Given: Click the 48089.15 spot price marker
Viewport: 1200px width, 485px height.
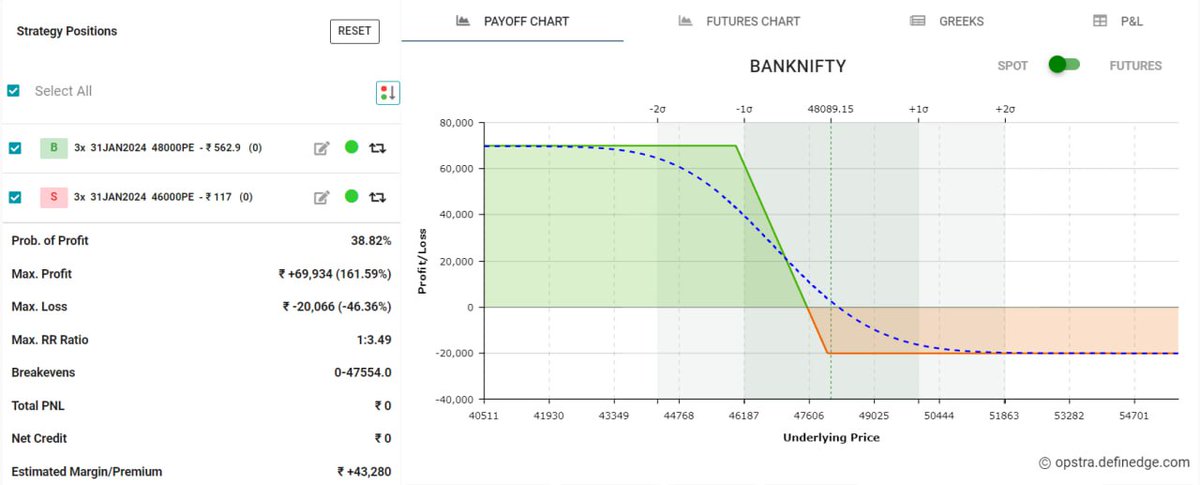Looking at the screenshot, I should tap(830, 108).
